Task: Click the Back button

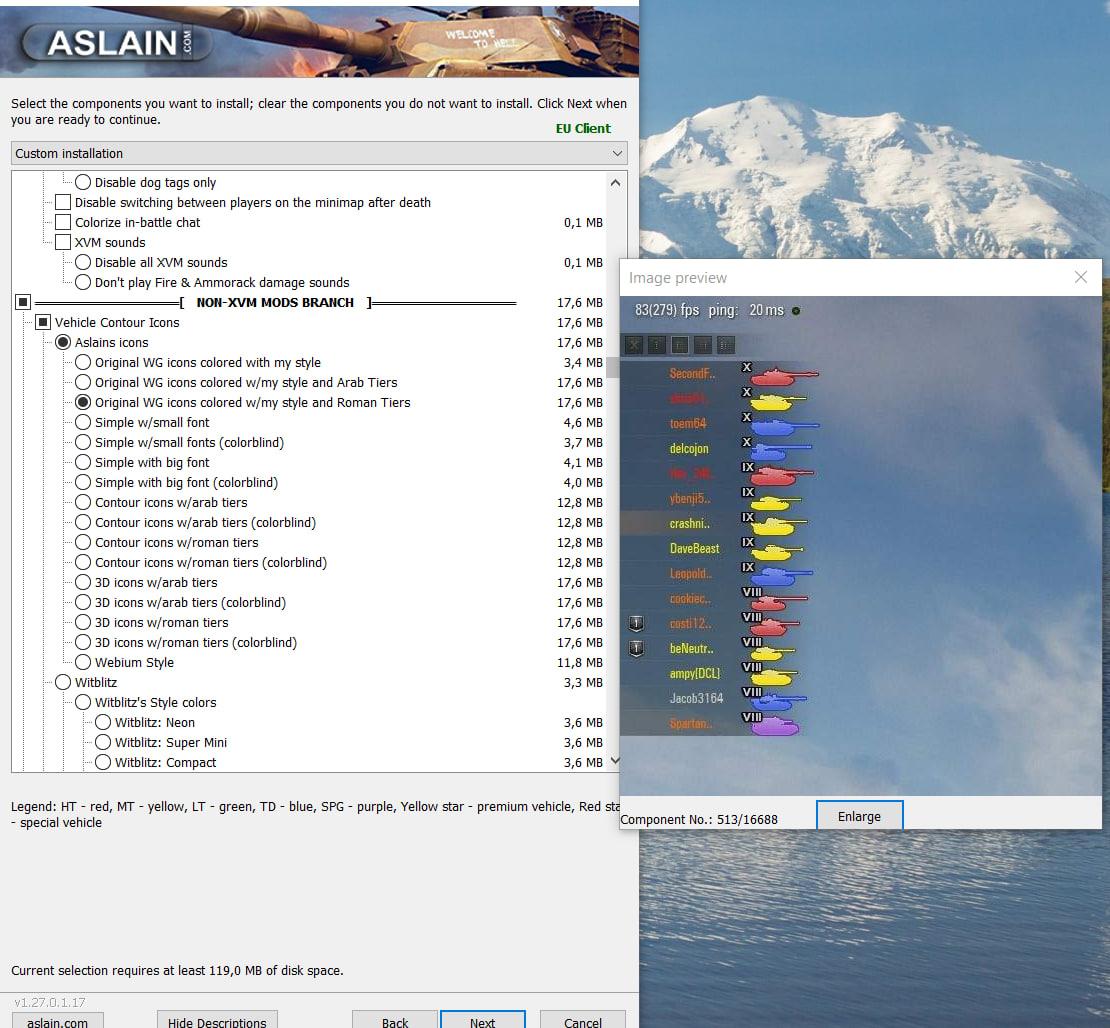Action: pos(395,1021)
